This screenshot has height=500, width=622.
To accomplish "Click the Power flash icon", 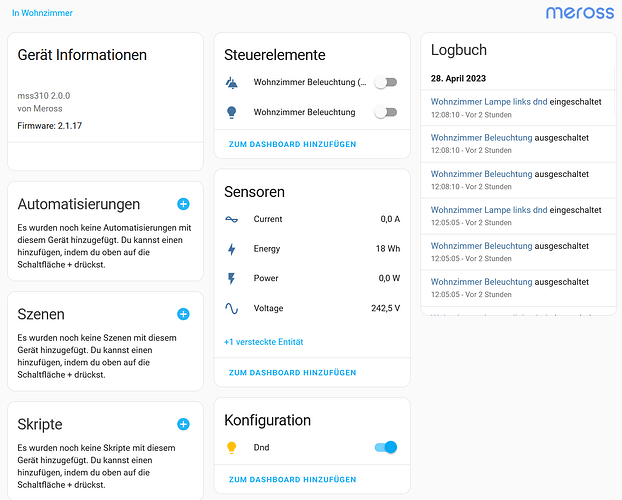I will 232,279.
